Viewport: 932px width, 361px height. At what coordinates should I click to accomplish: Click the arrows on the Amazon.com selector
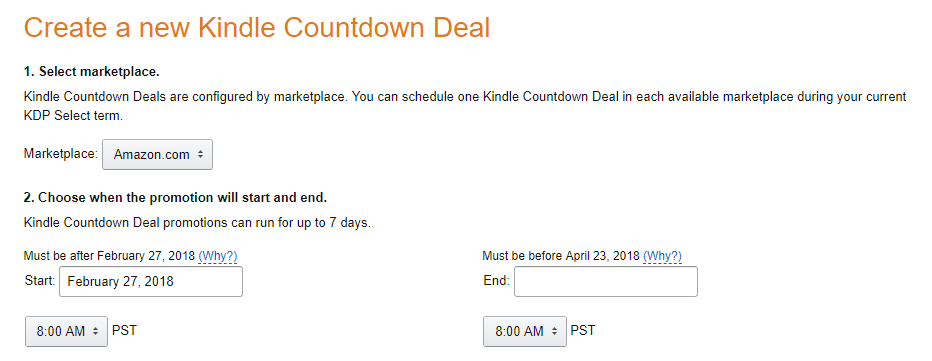pos(200,155)
